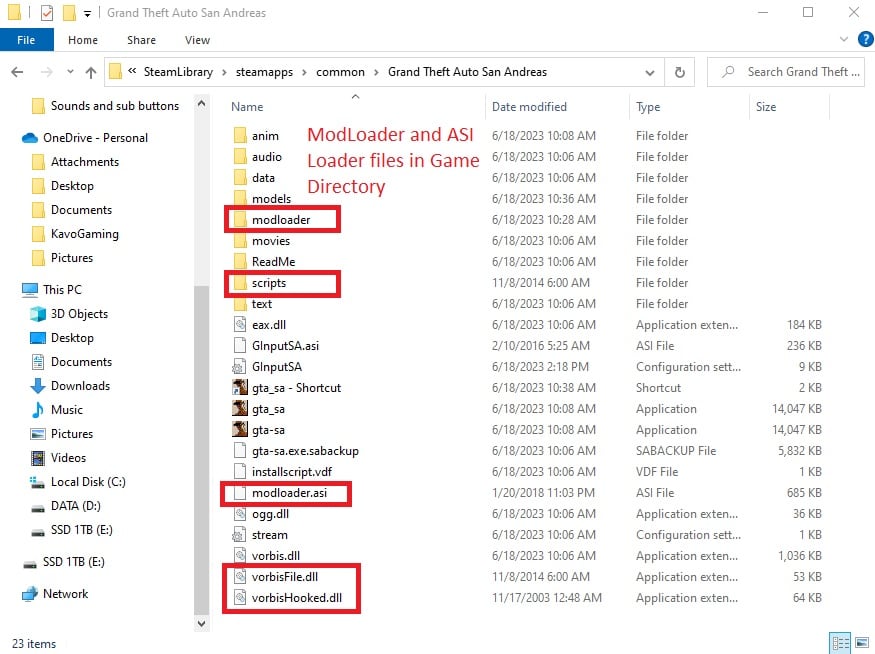Select gta-sa.exe.sabackup file name

click(305, 451)
